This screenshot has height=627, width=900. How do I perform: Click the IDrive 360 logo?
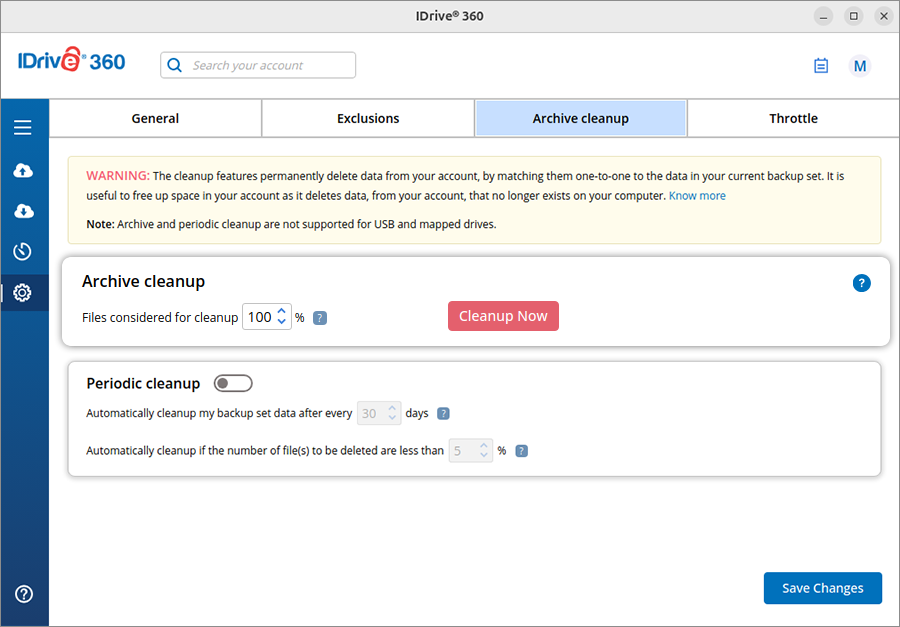pyautogui.click(x=71, y=60)
